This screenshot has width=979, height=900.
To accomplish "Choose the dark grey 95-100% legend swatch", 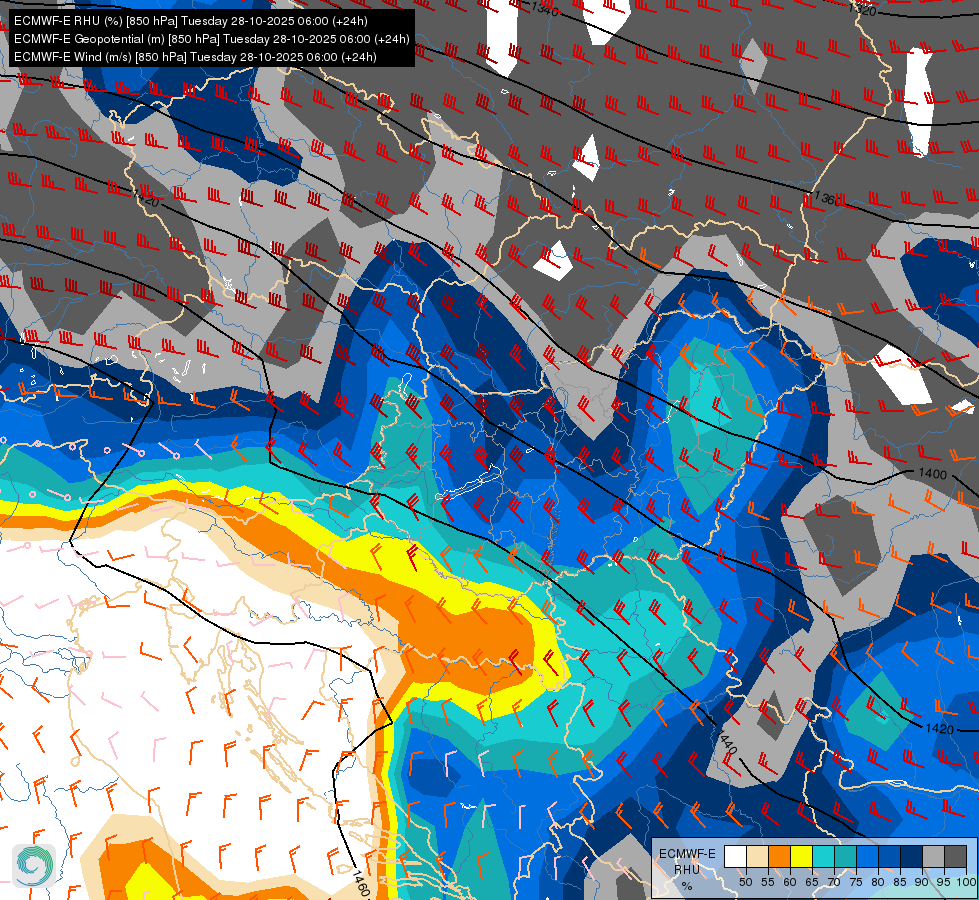I will pyautogui.click(x=955, y=856).
